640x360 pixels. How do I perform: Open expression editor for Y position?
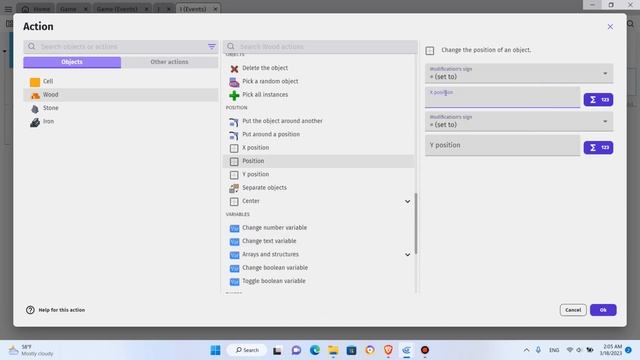coord(598,147)
